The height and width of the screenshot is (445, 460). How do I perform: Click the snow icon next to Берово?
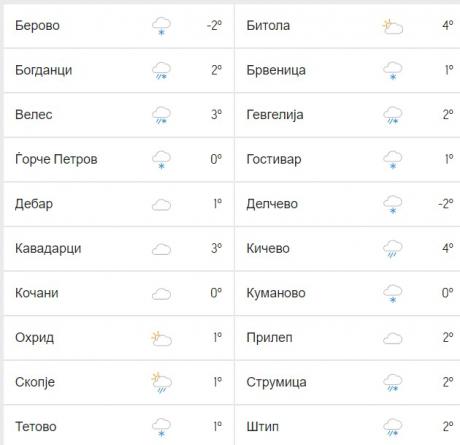(161, 26)
